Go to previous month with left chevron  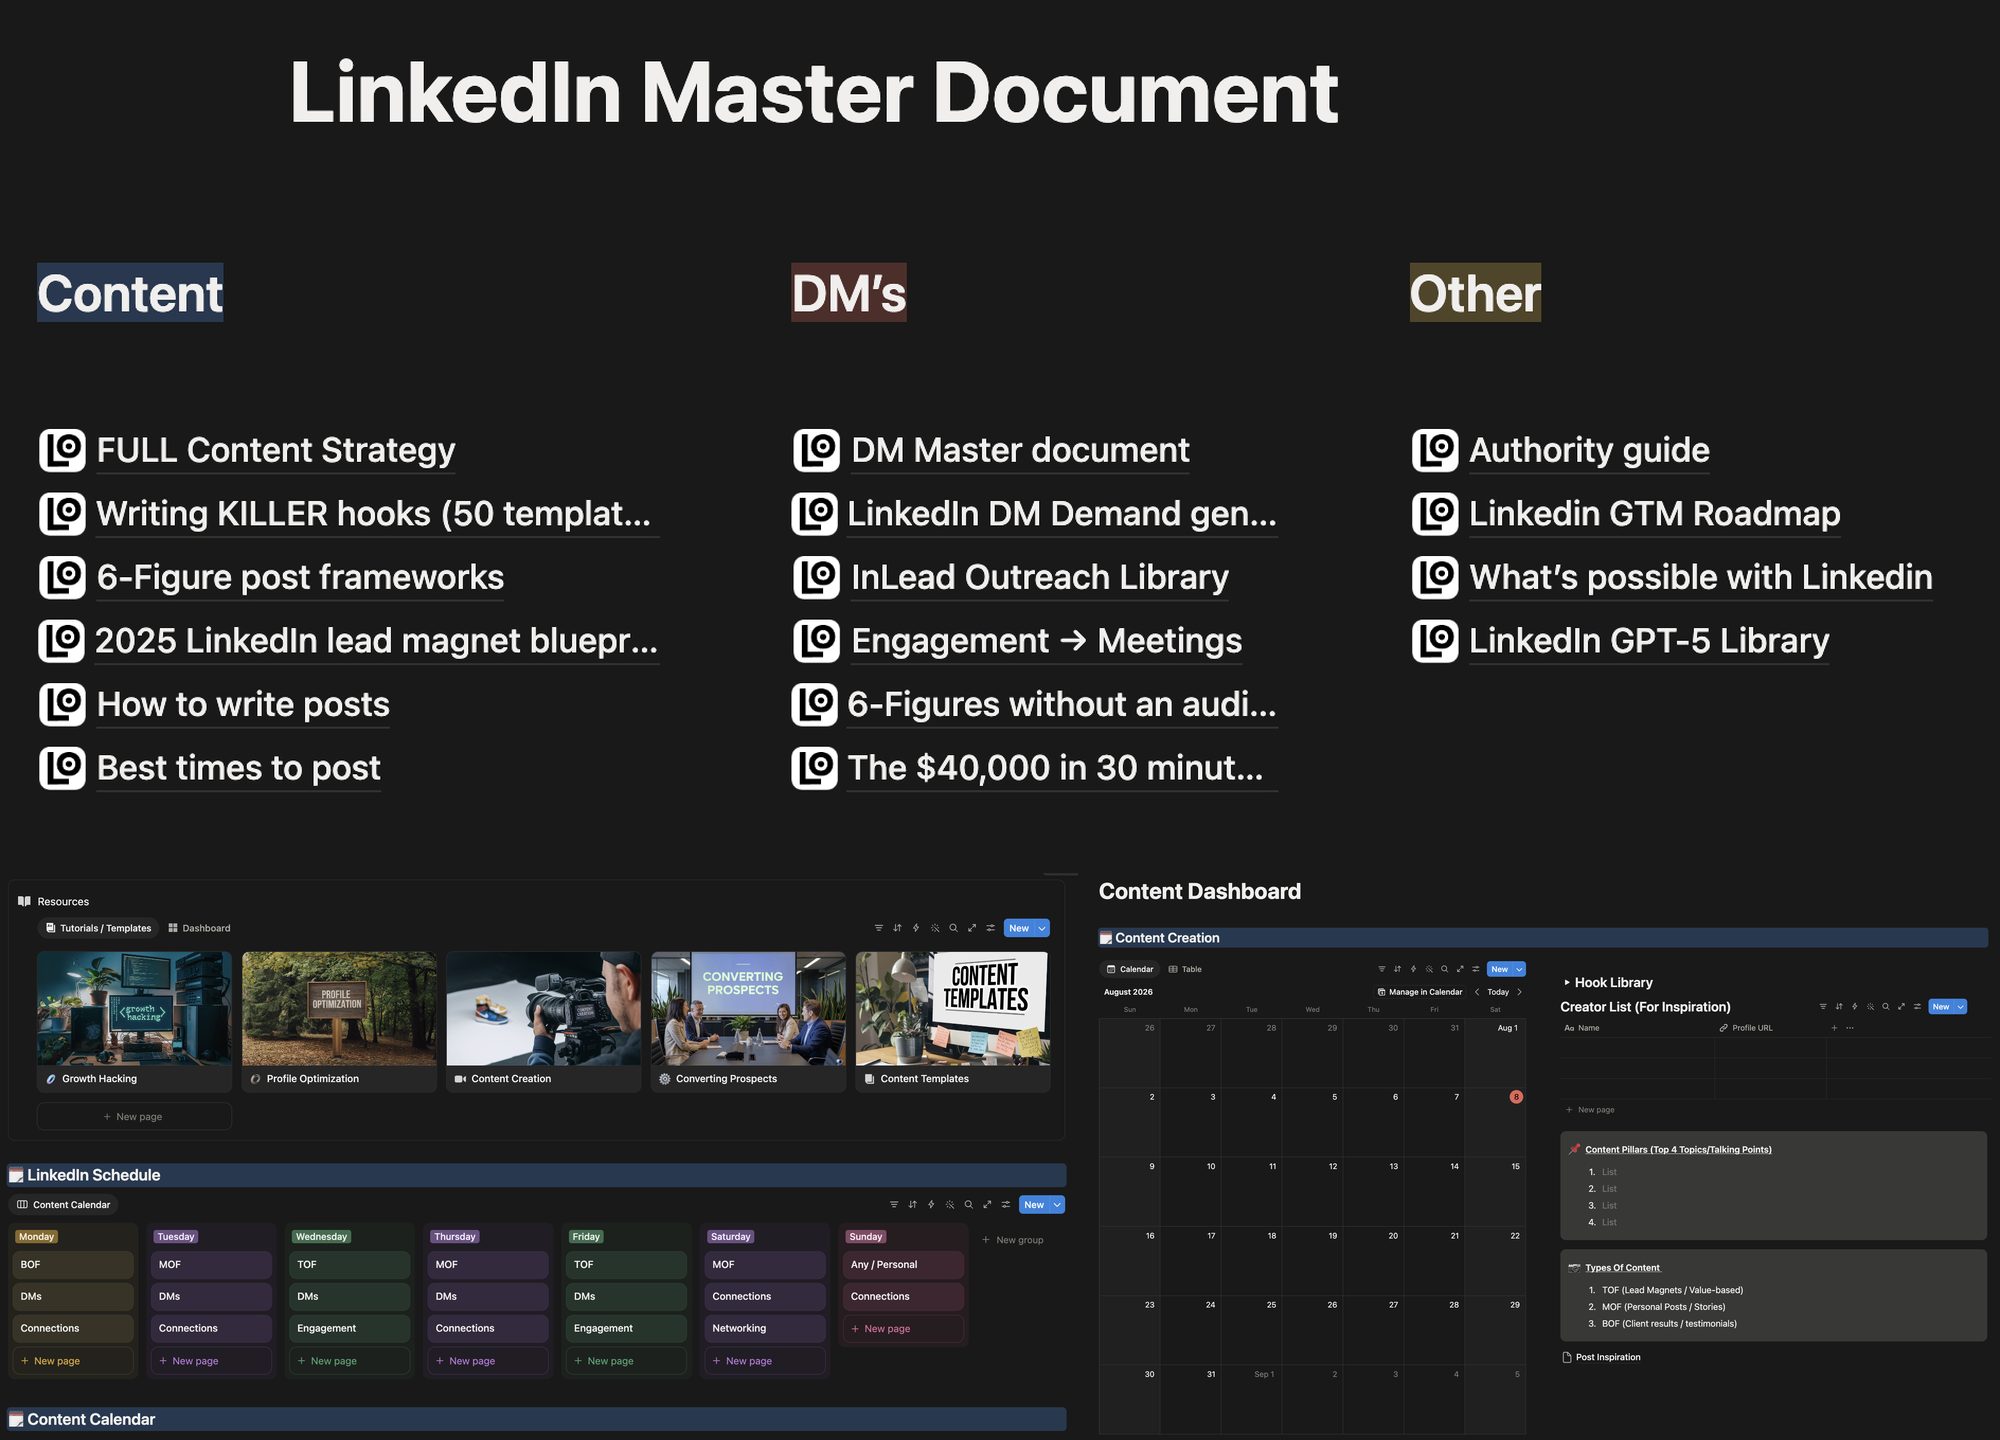point(1477,992)
